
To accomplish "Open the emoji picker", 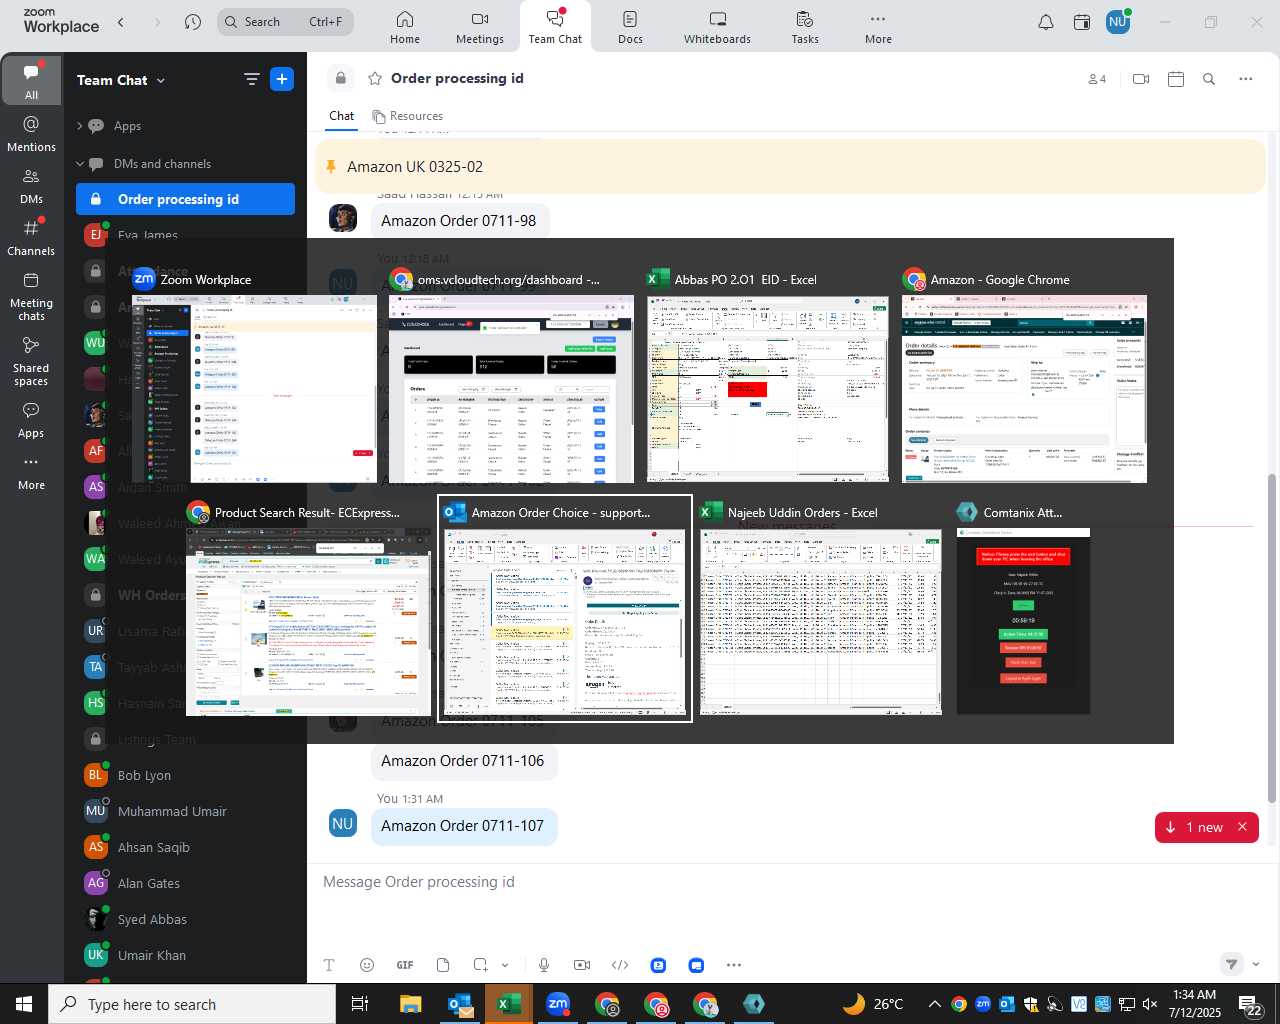I will click(x=367, y=965).
